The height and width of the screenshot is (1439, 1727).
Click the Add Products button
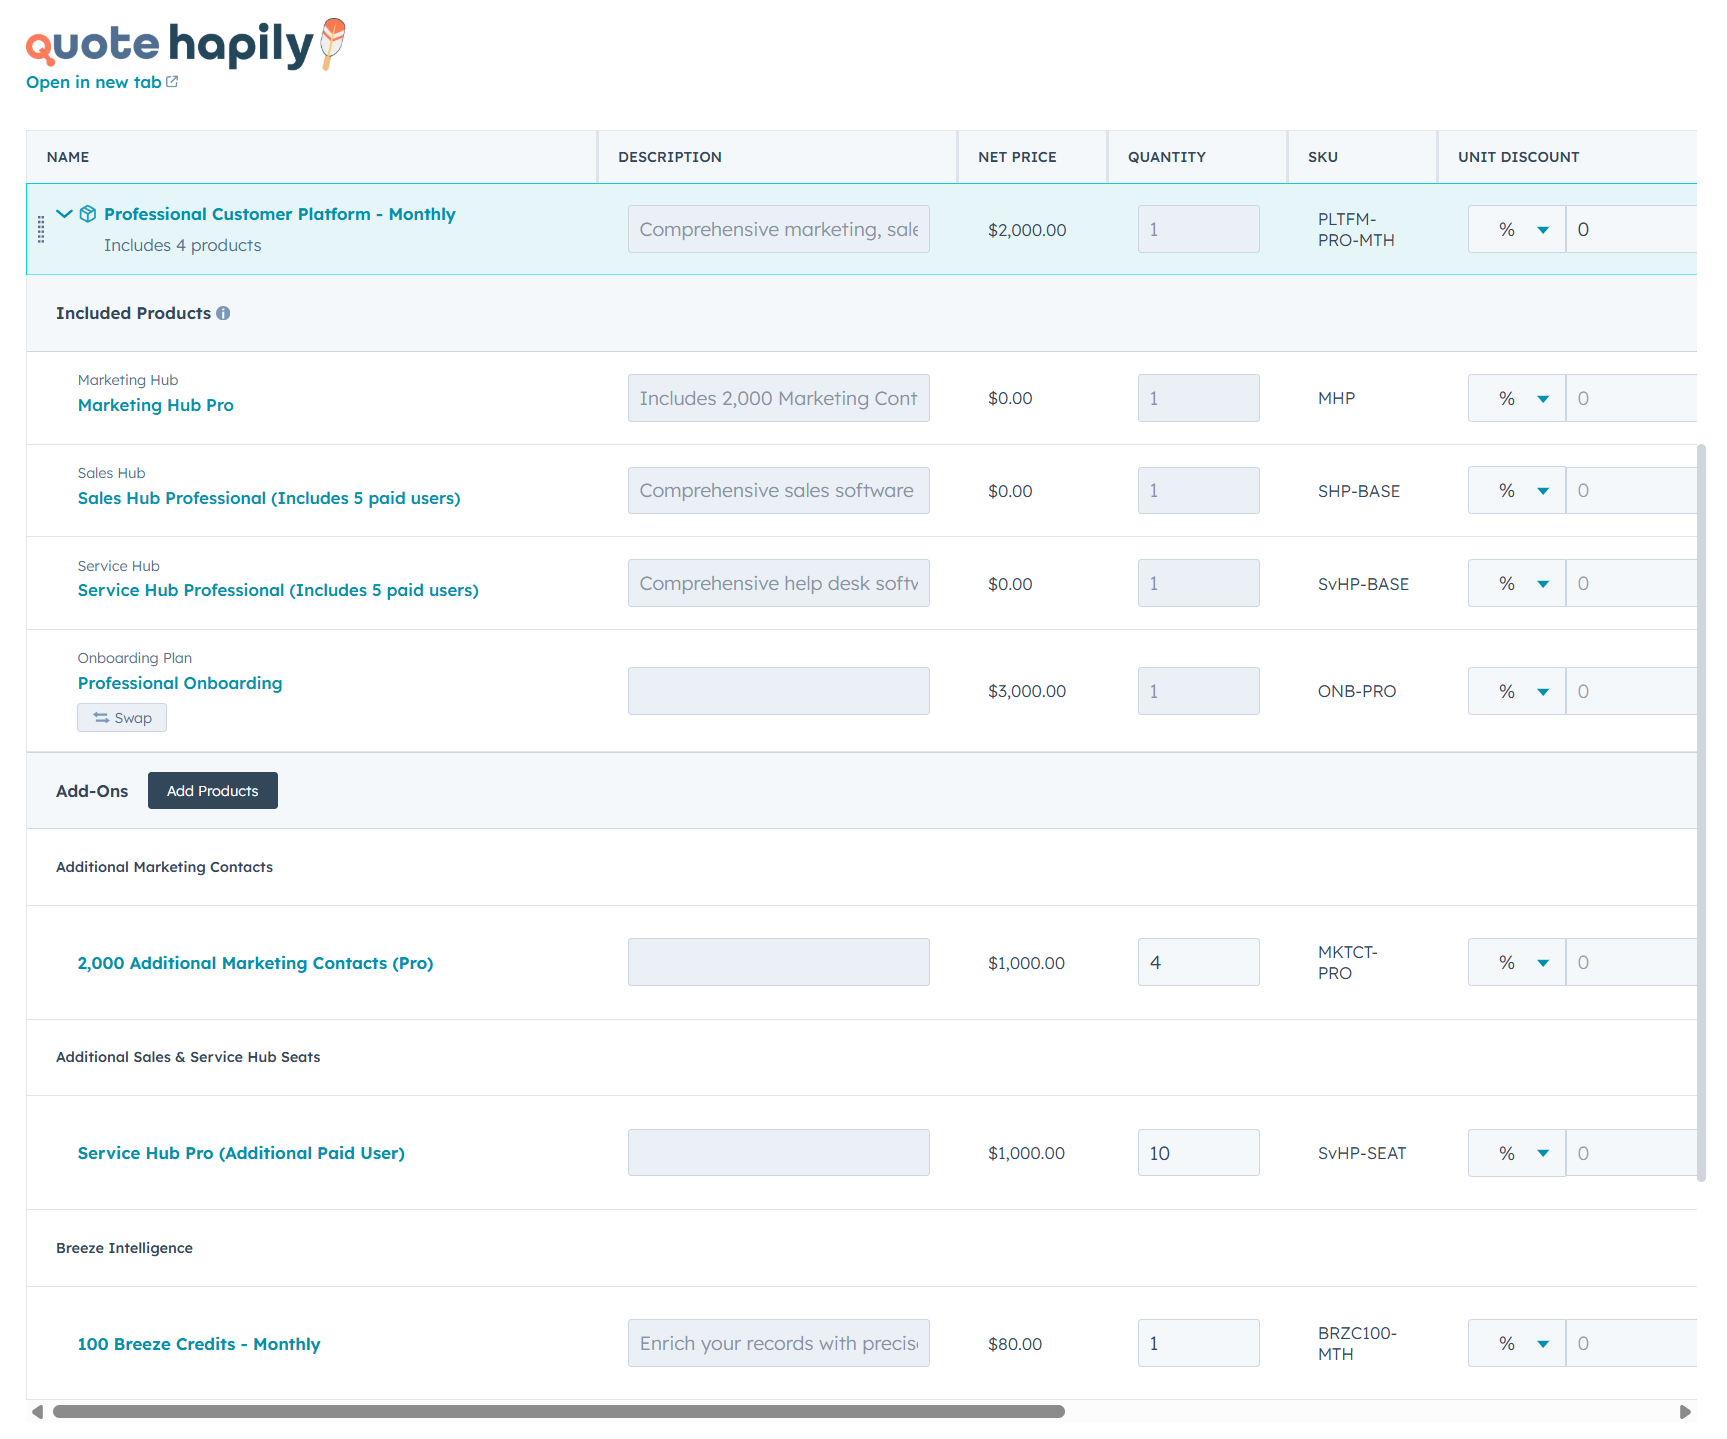[x=212, y=791]
